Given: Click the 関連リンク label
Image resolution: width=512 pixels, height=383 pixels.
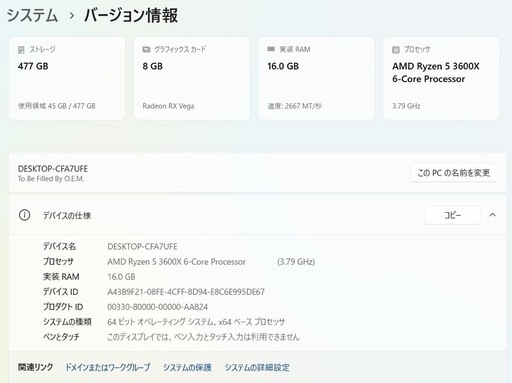Looking at the screenshot, I should [36, 367].
